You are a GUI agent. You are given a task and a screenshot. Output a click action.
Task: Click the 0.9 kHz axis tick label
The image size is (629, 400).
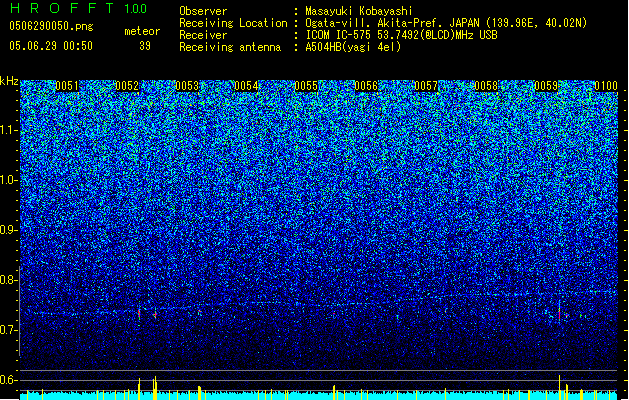click(x=9, y=230)
